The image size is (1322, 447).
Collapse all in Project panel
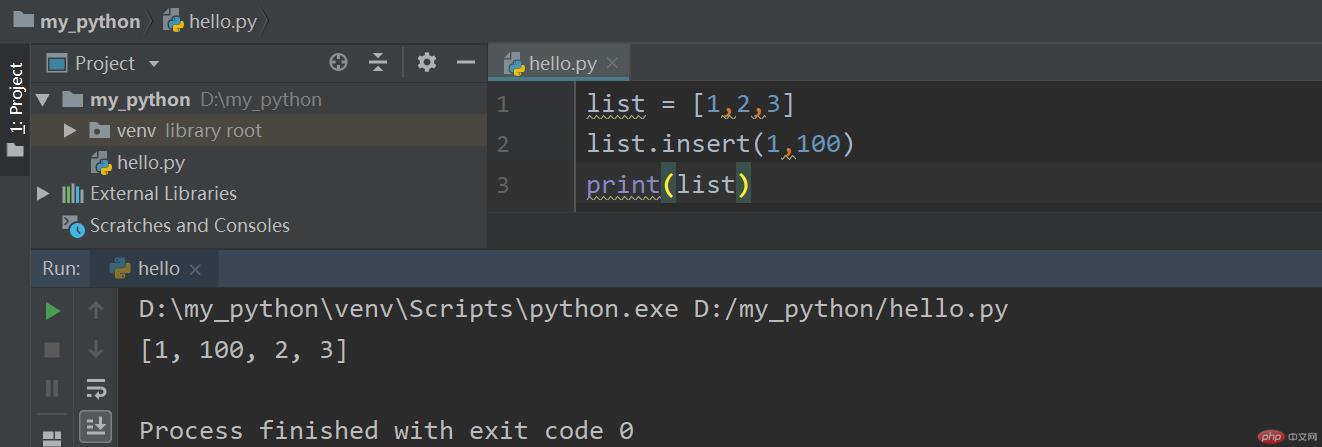[x=378, y=63]
